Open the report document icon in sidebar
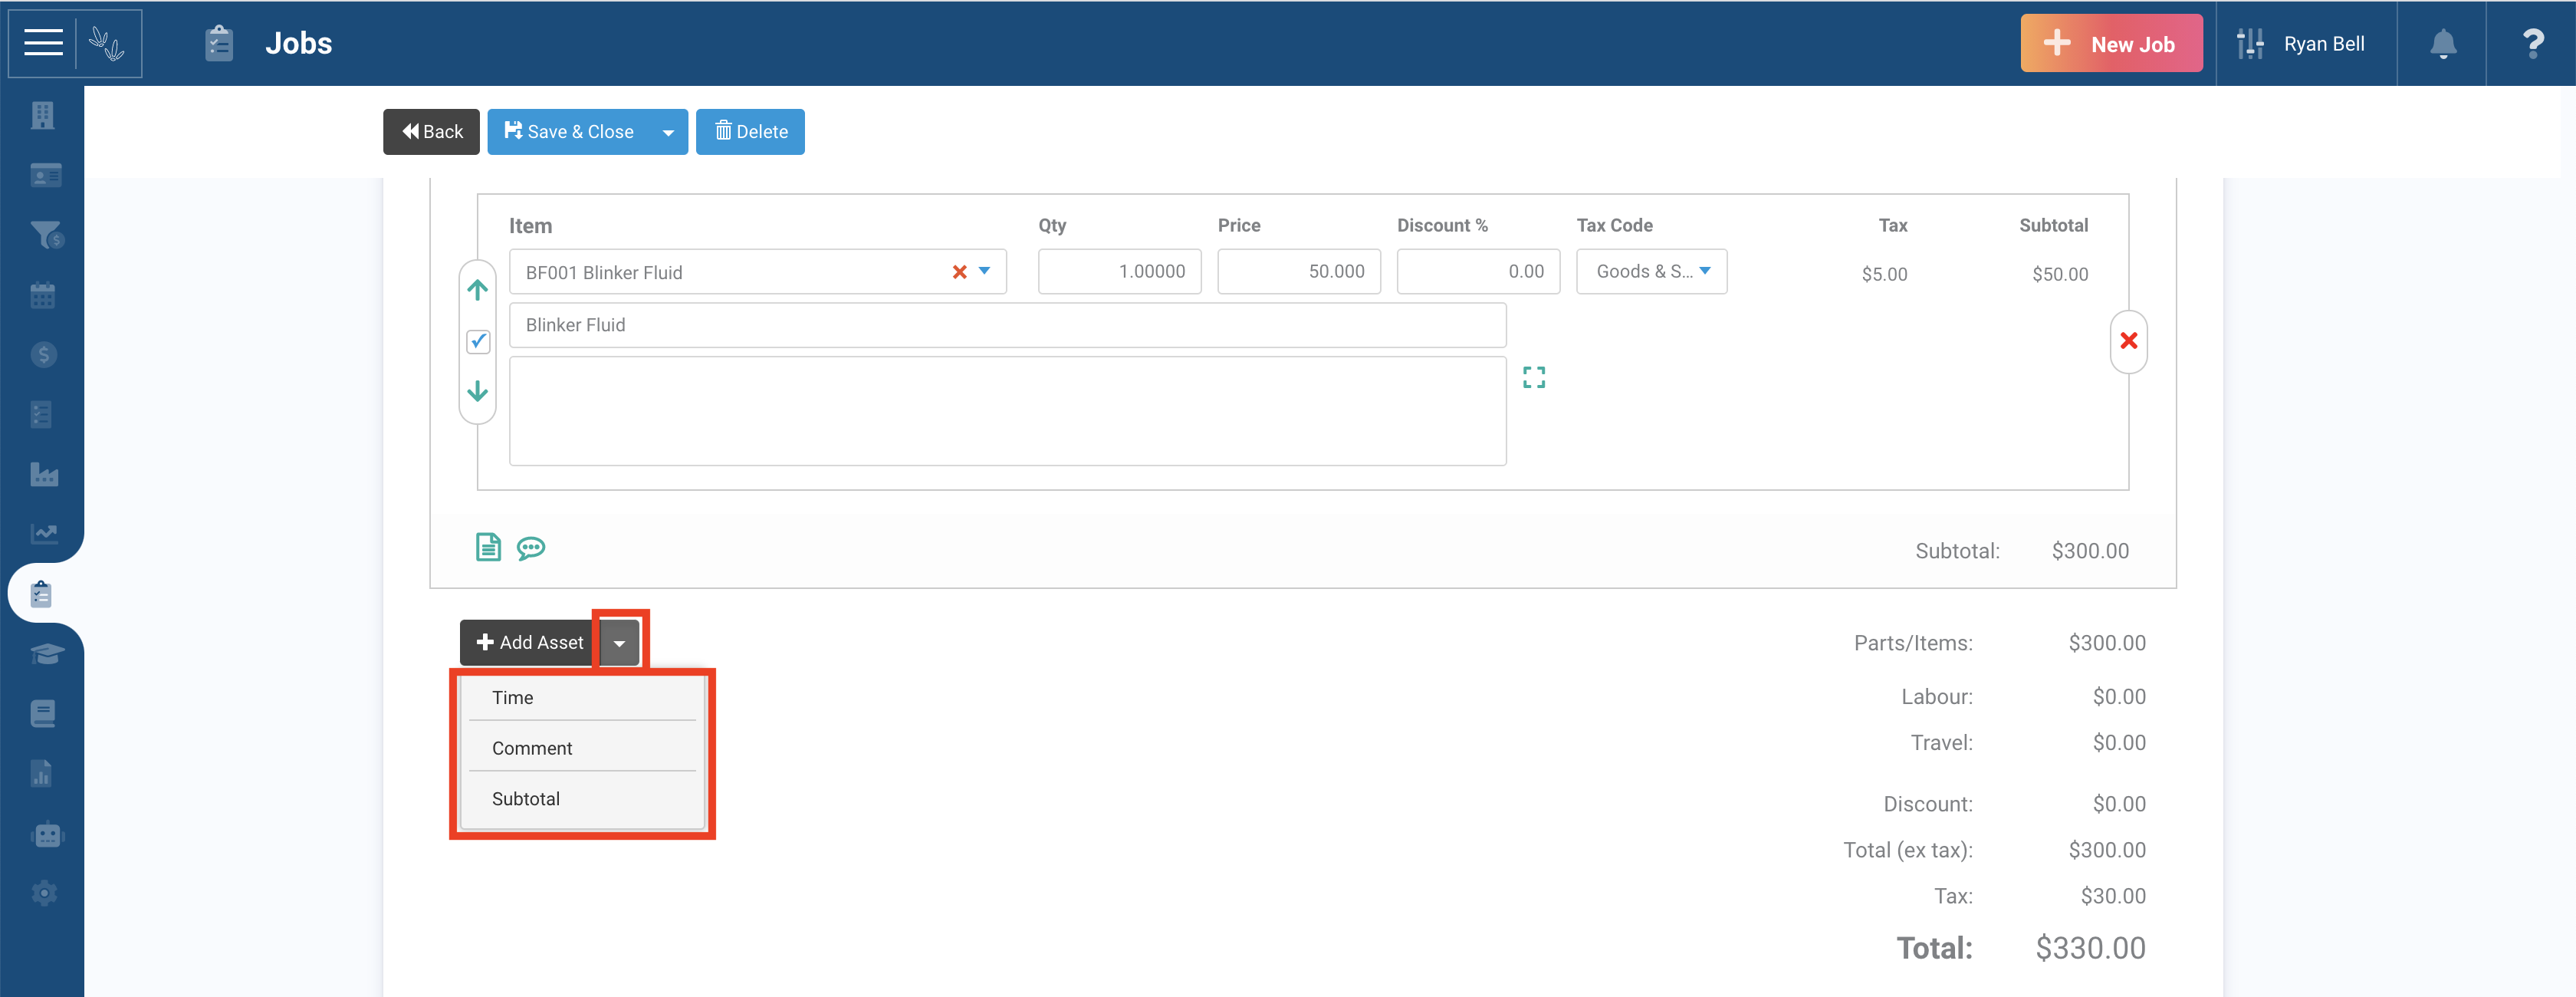This screenshot has width=2576, height=997. pos(41,774)
